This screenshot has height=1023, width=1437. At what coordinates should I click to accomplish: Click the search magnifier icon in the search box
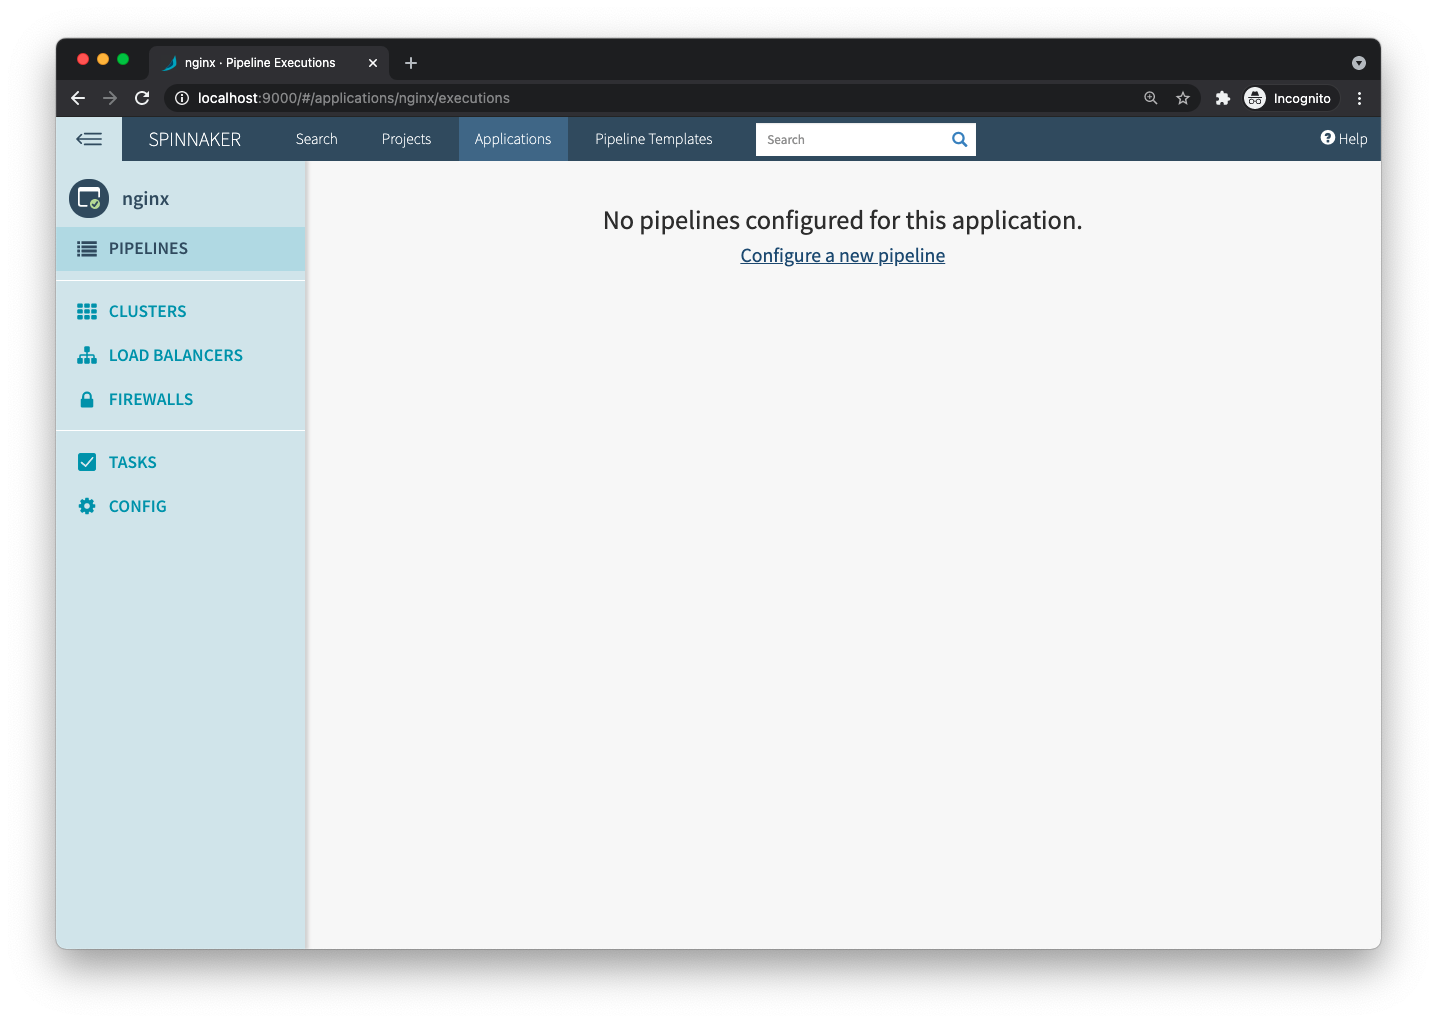[x=959, y=140]
